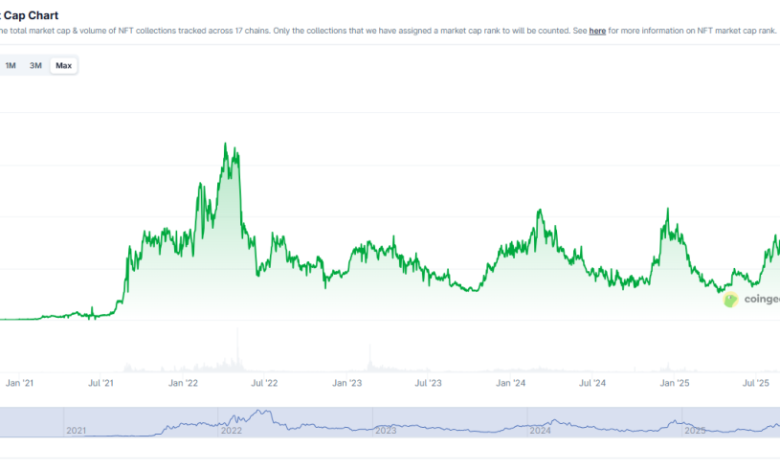Click the 2021 marker in range navigator

pos(77,430)
